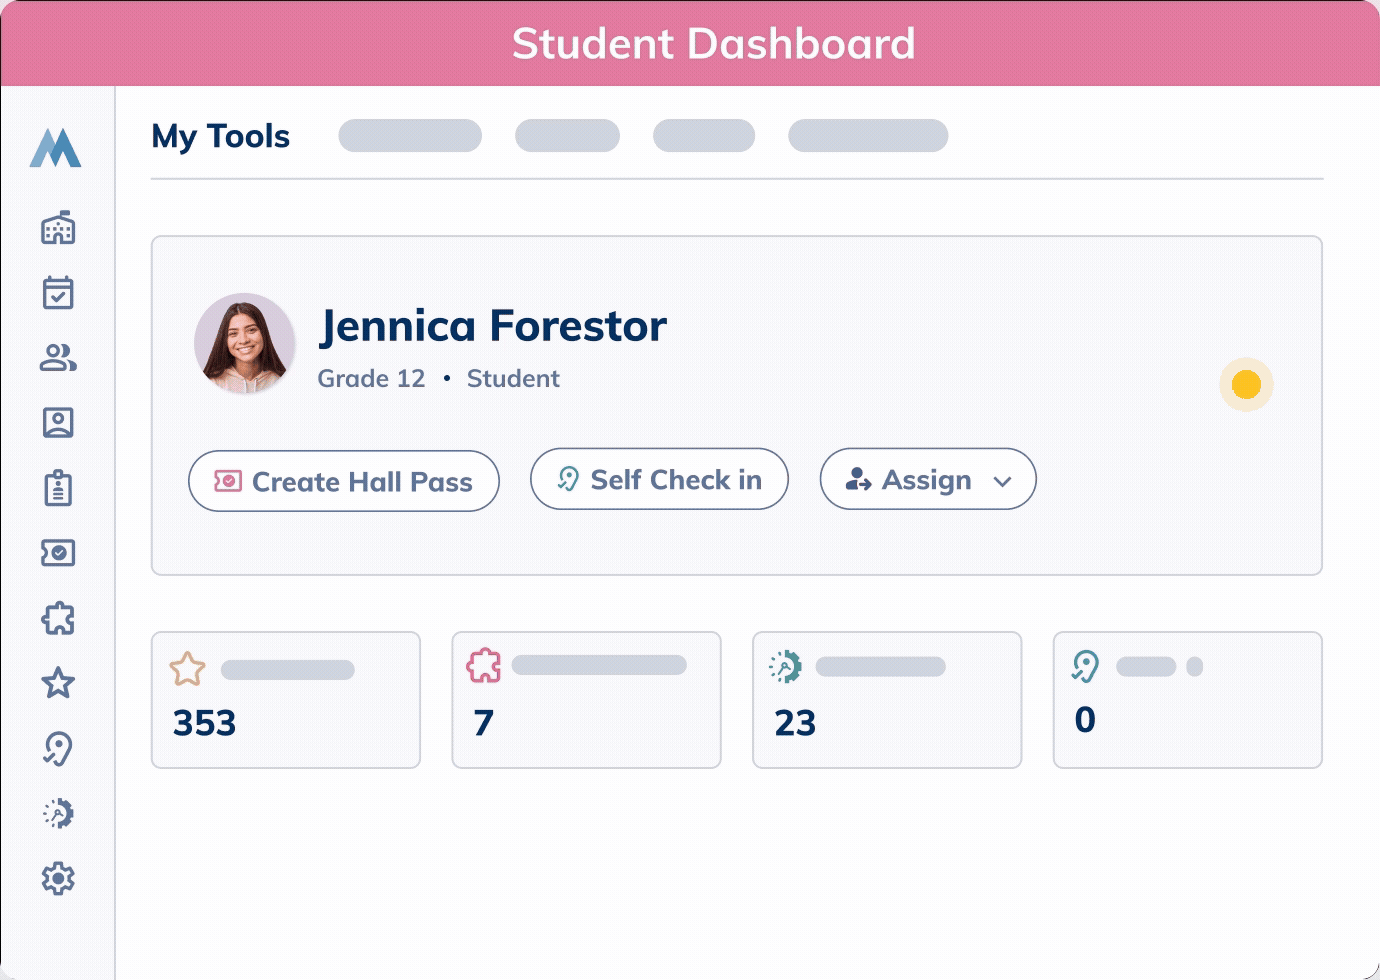Viewport: 1380px width, 980px height.
Task: Open the clipboard icon in sidebar
Action: (58, 488)
